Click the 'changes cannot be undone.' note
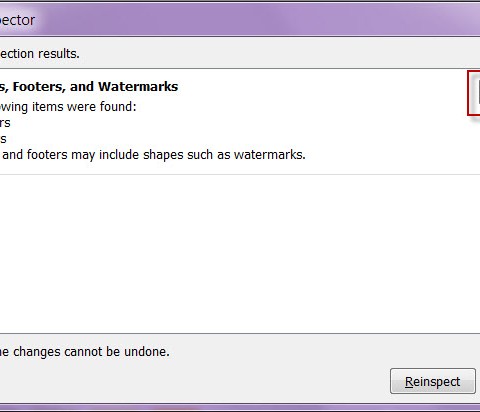 click(x=85, y=352)
